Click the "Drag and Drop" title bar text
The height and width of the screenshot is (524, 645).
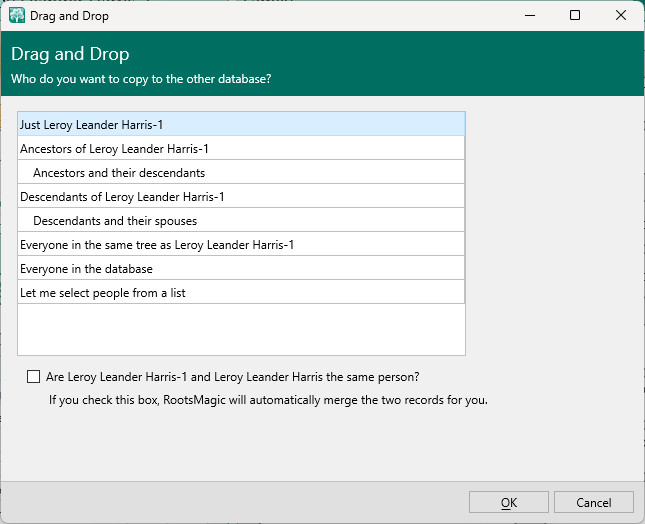coord(71,16)
